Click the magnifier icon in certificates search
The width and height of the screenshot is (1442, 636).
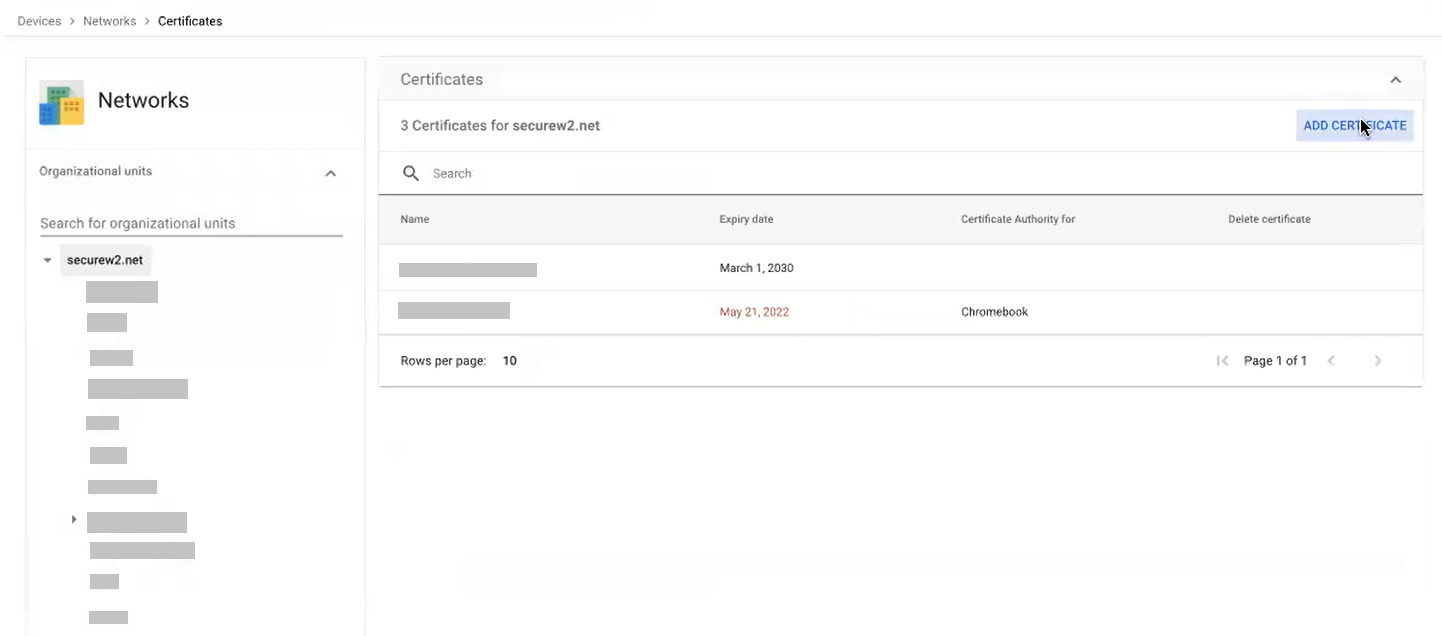410,173
